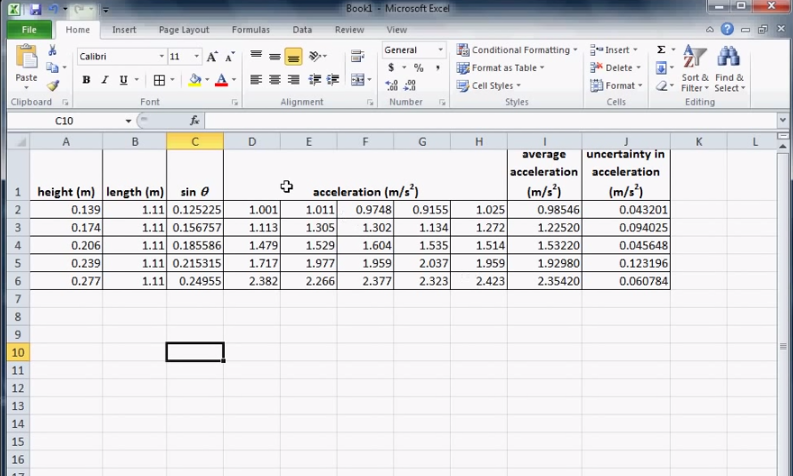Click the AutoSum sigma icon

coord(661,50)
